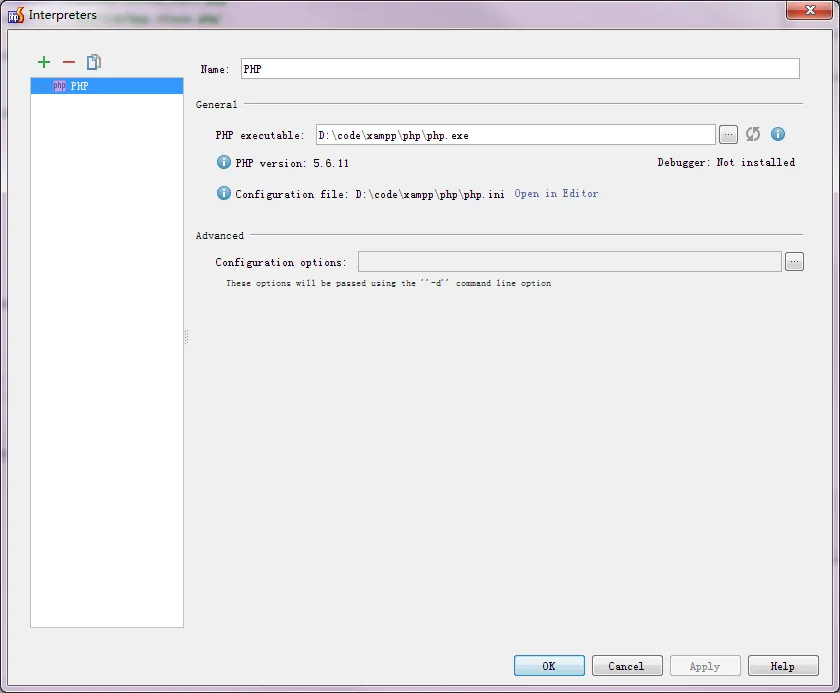
Task: Copy the selected interpreter configuration
Action: pyautogui.click(x=94, y=62)
